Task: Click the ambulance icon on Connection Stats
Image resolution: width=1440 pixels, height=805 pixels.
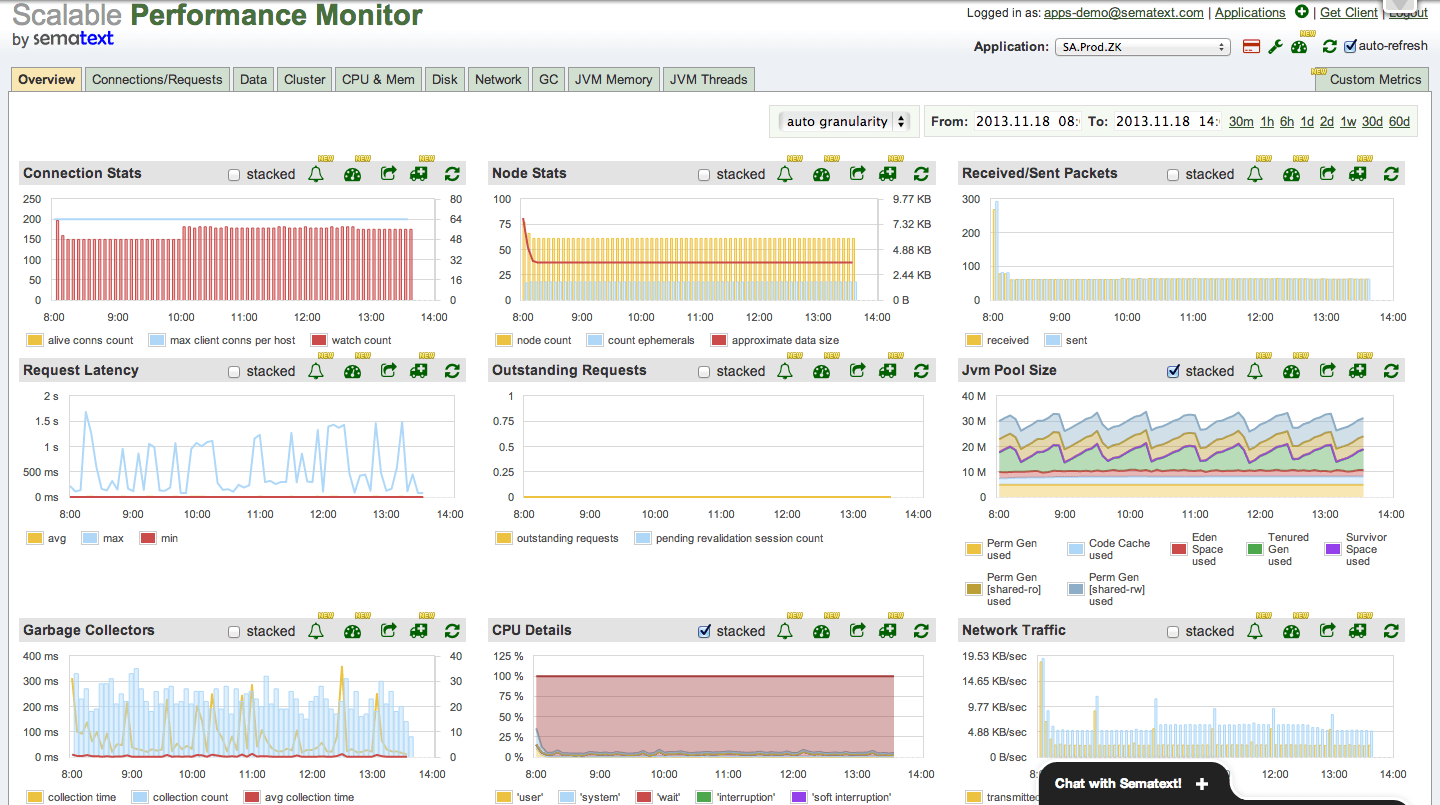Action: [x=420, y=174]
